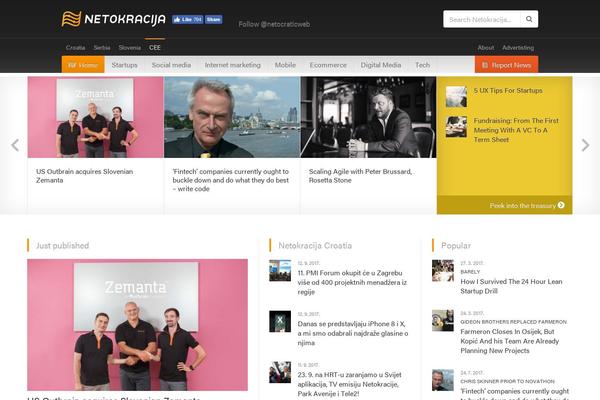The image size is (600, 400).
Task: Click Fundraising article thumbnail
Action: coord(456,127)
